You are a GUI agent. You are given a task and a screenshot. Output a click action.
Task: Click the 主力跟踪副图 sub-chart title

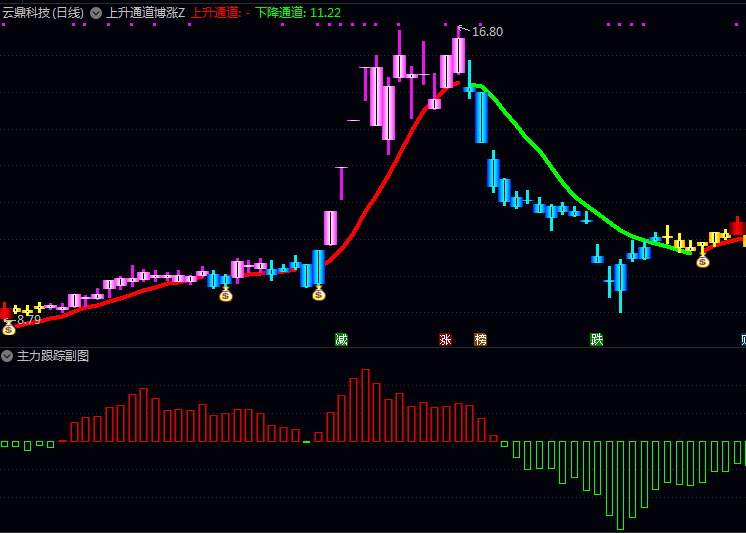(x=53, y=356)
